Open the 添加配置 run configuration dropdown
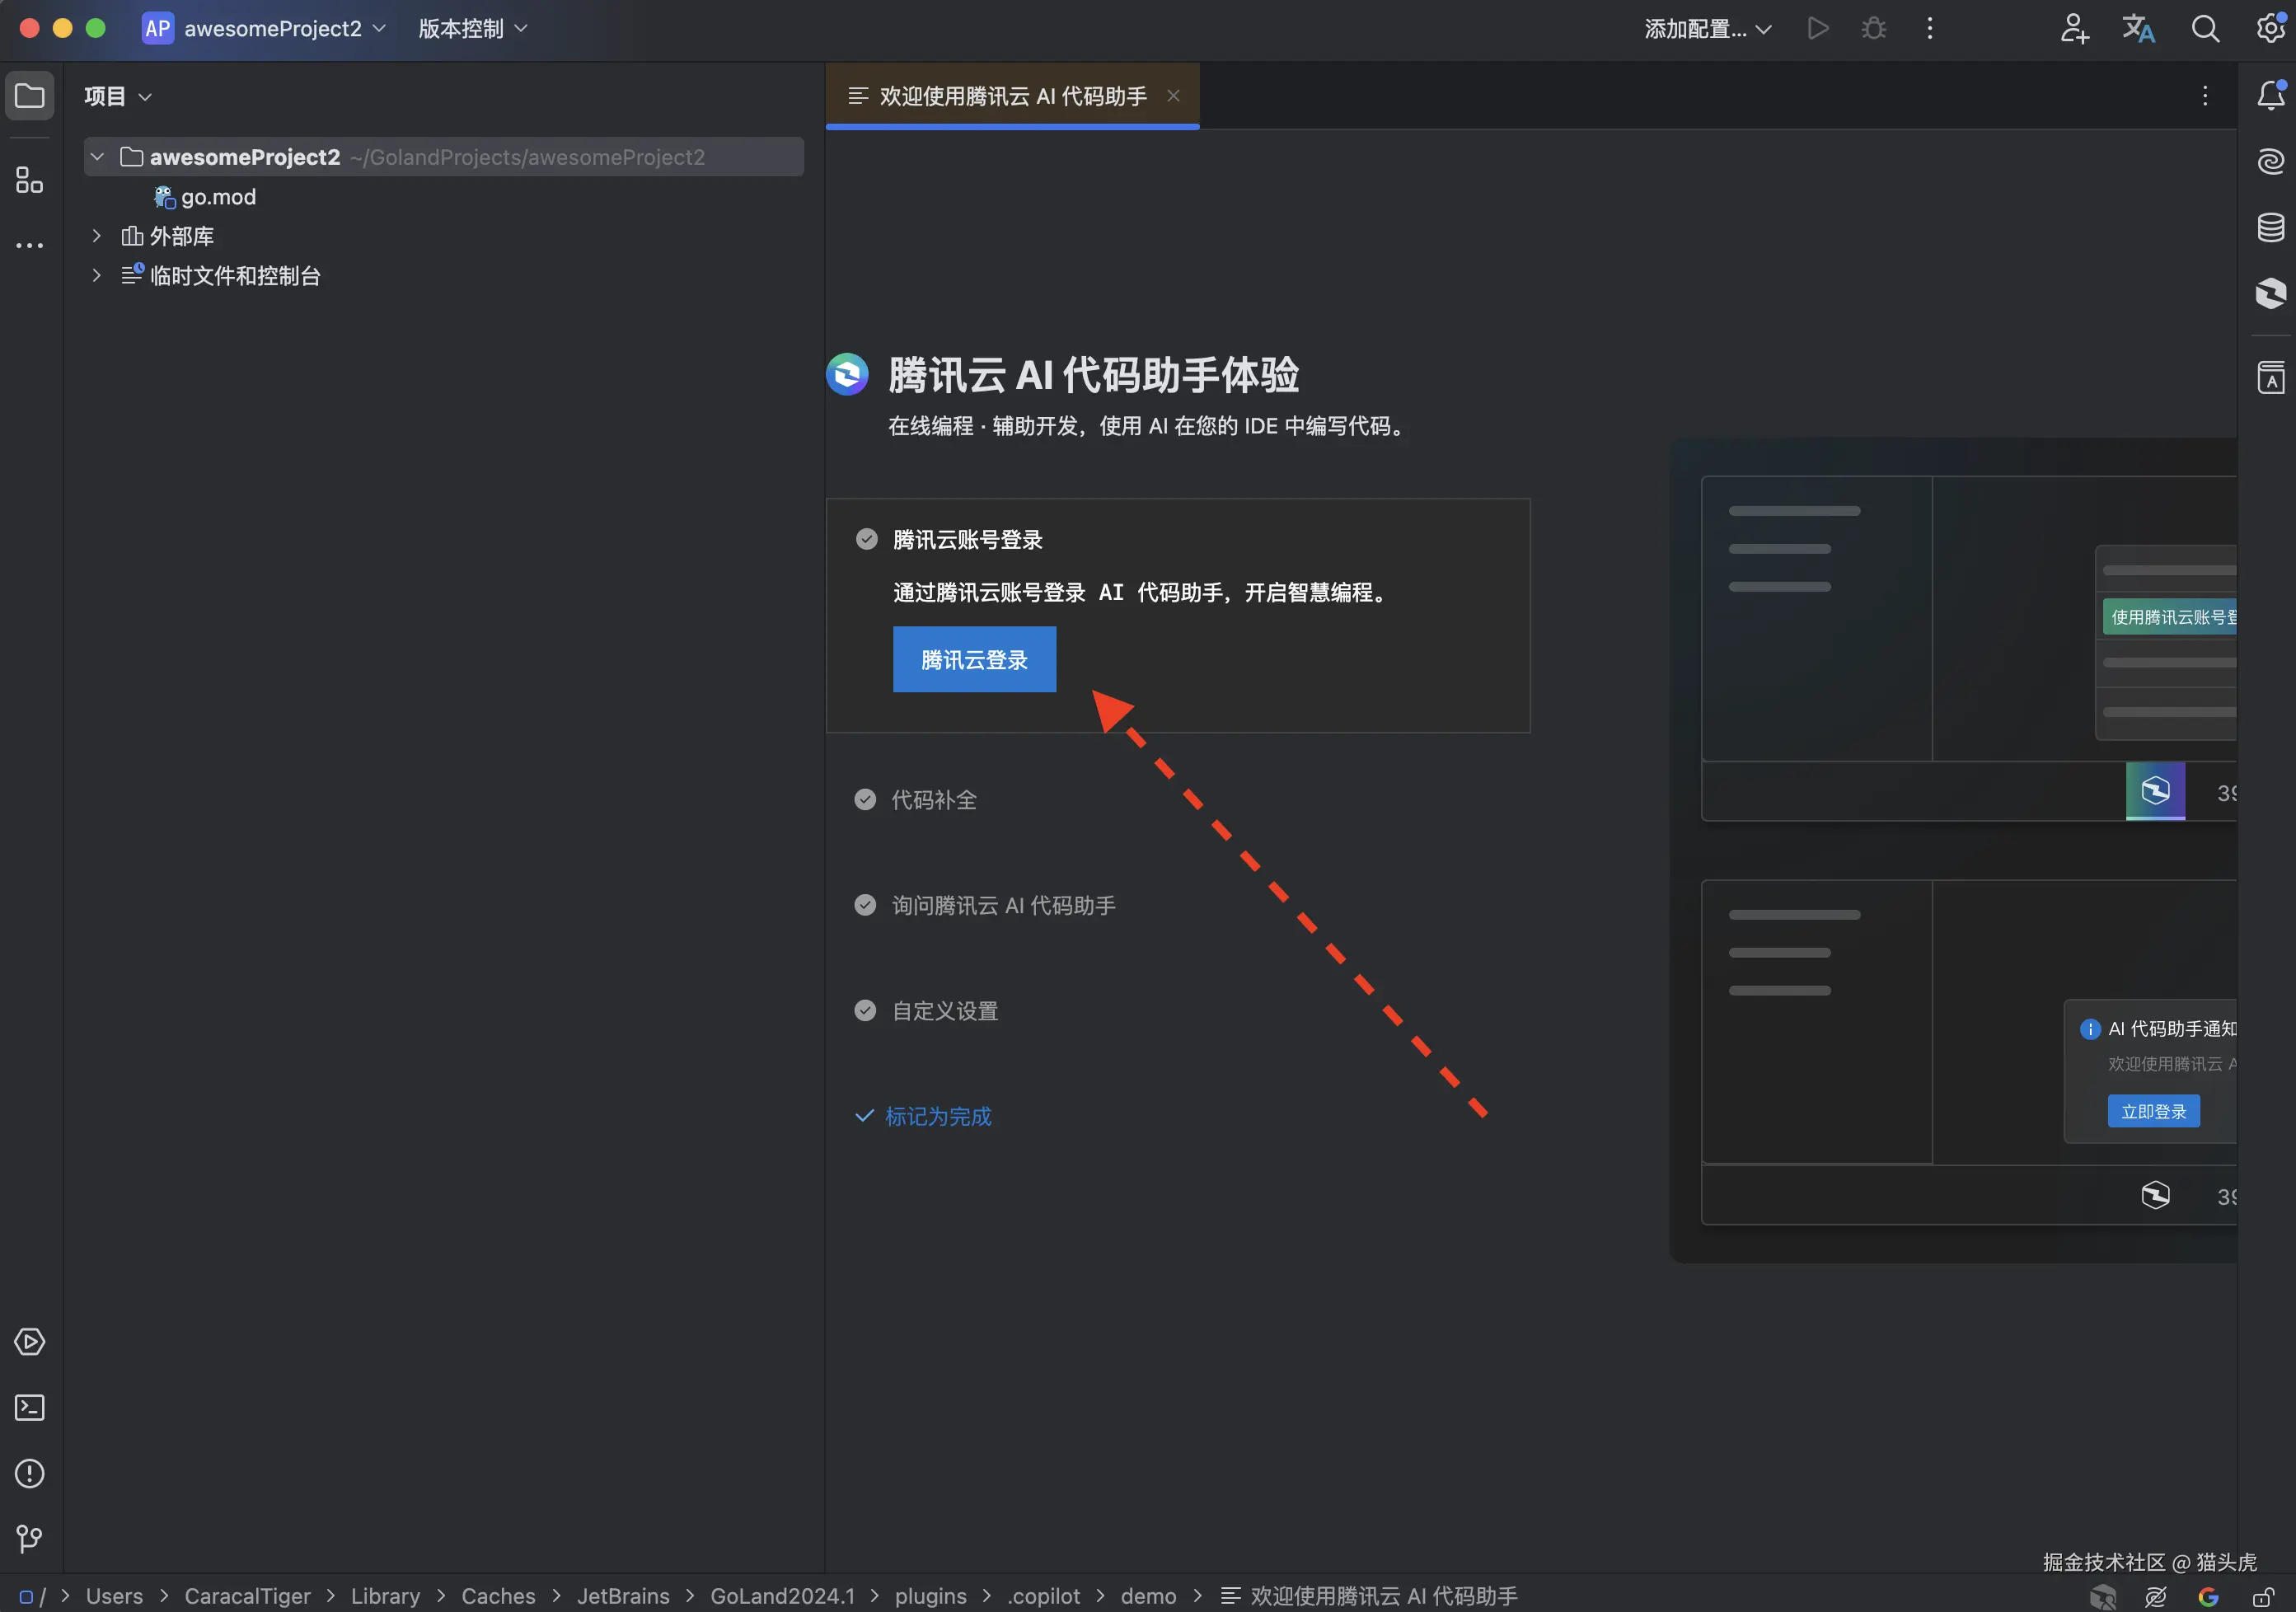The image size is (2296, 1612). [x=1708, y=28]
